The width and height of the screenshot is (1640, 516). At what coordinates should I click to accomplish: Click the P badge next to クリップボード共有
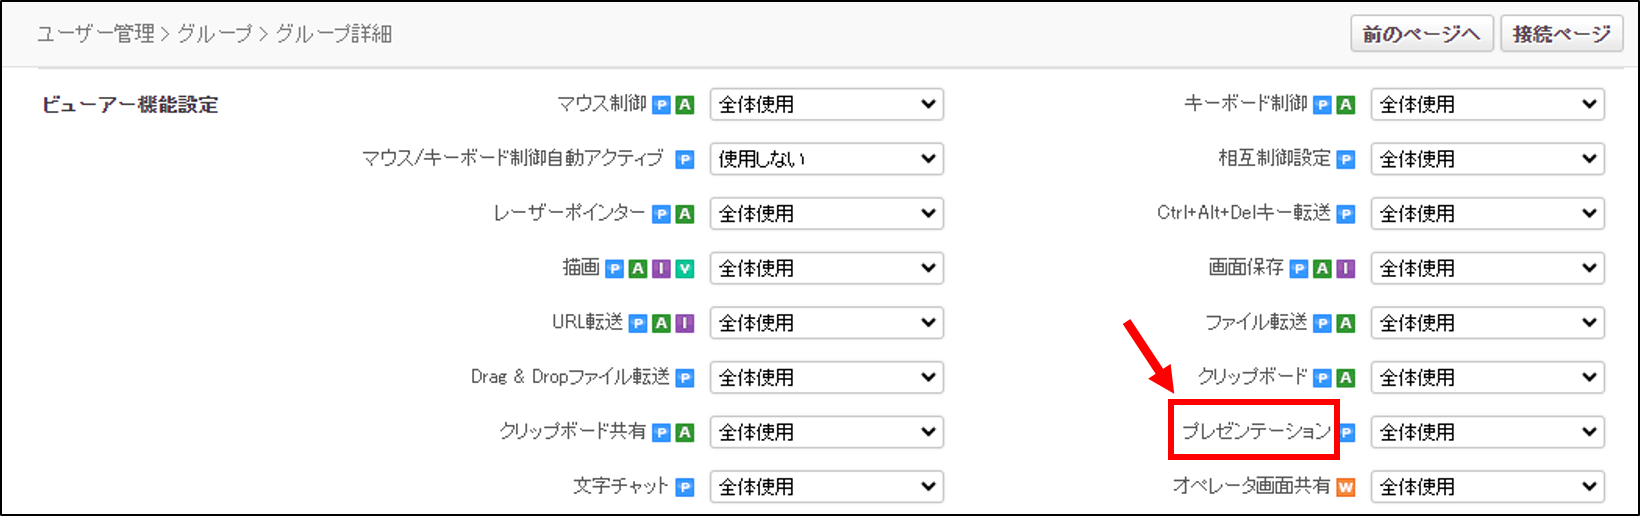(661, 433)
